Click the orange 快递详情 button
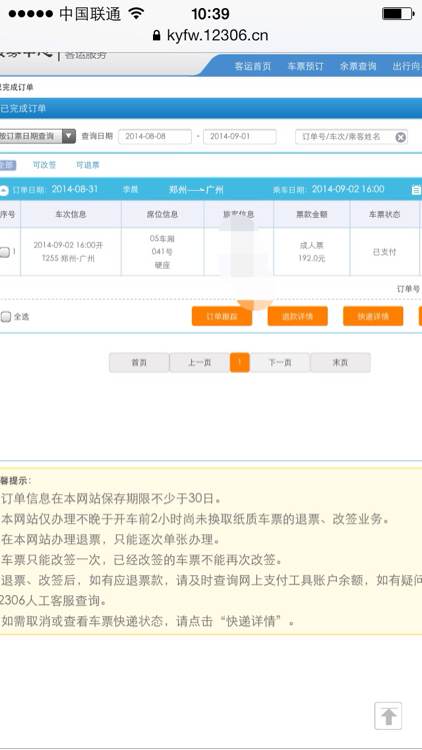Screen dimensions: 422x750 click(373, 316)
